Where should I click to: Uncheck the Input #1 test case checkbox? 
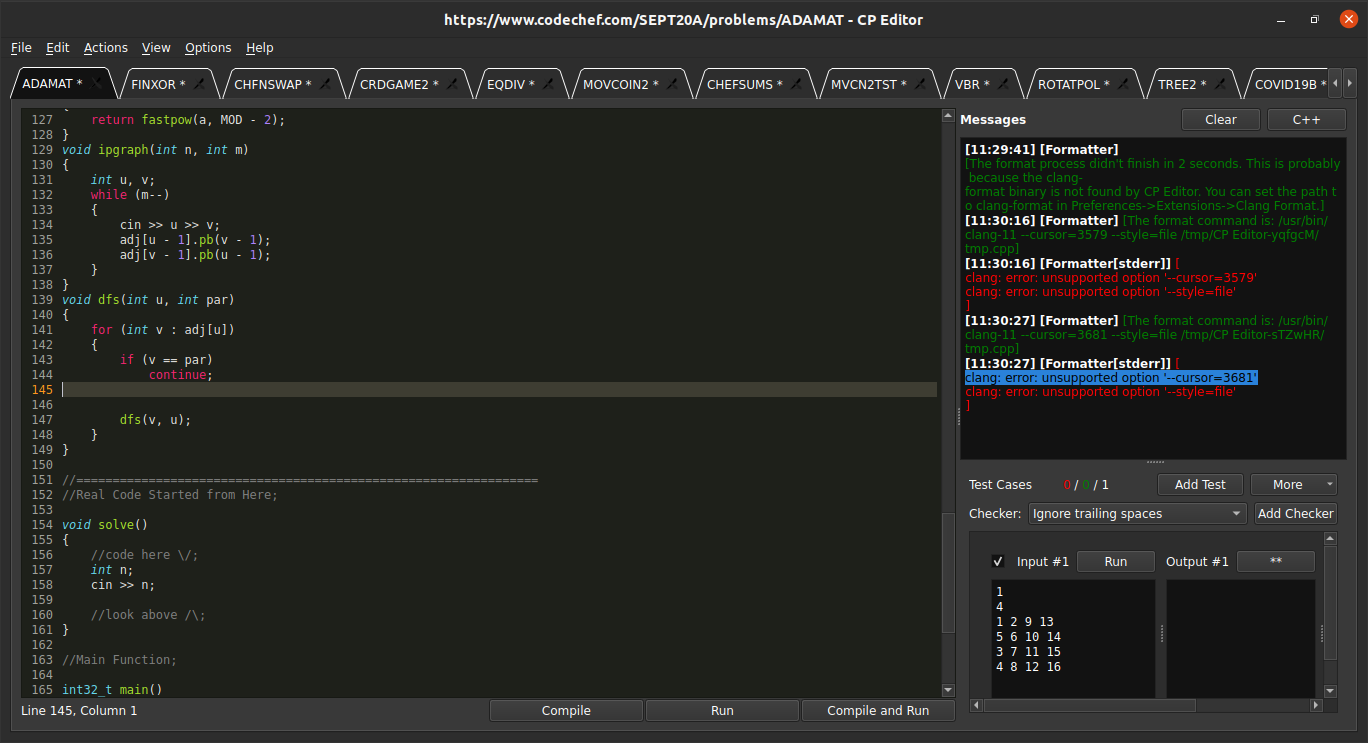pyautogui.click(x=998, y=561)
